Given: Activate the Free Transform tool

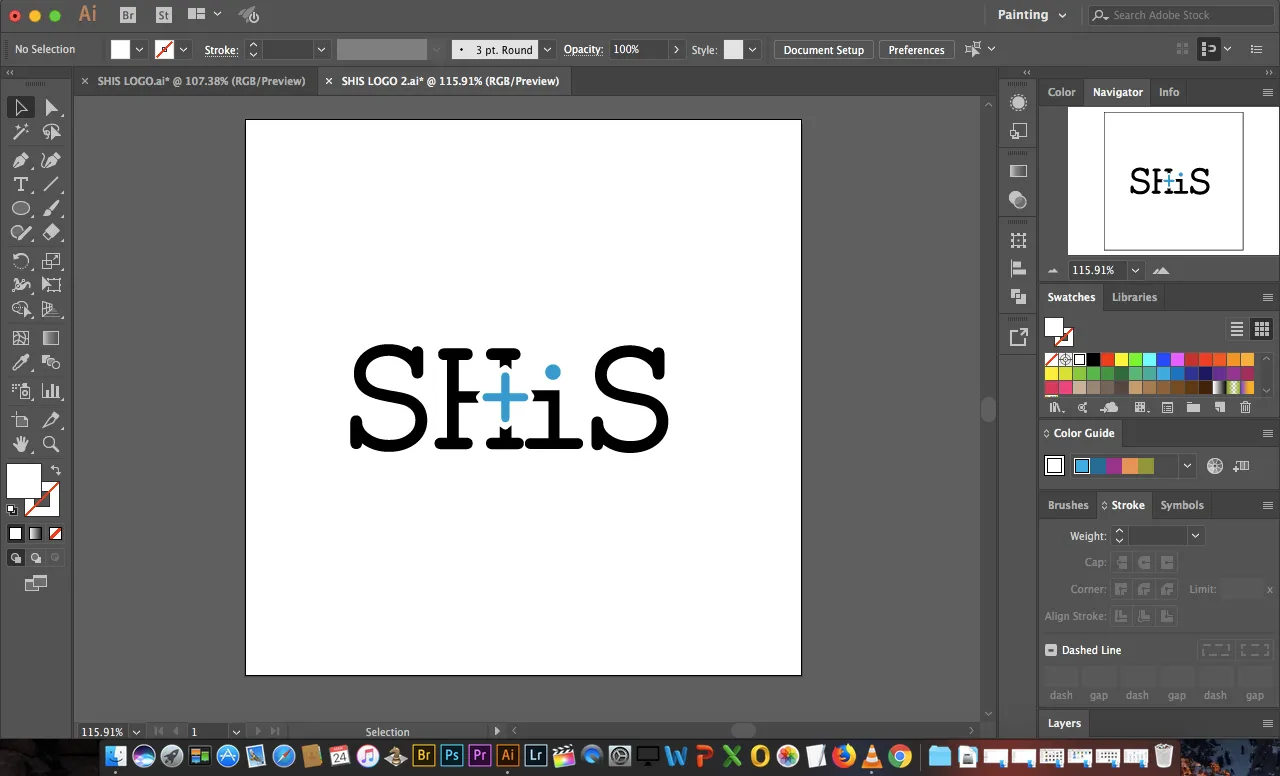Looking at the screenshot, I should pyautogui.click(x=52, y=285).
